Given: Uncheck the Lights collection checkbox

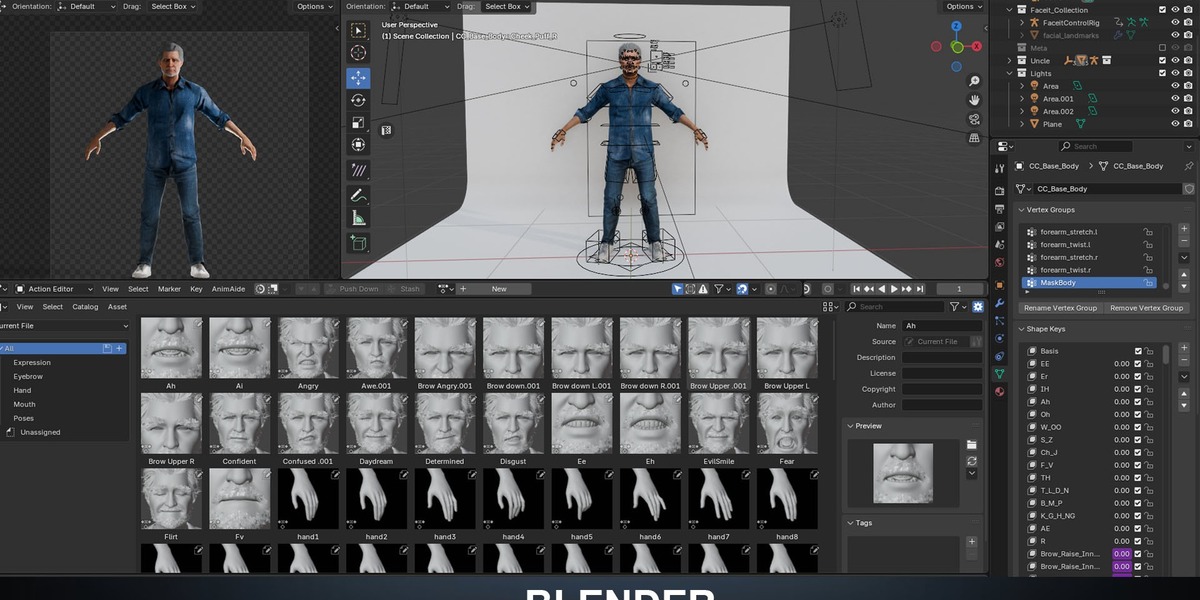Looking at the screenshot, I should [1162, 73].
